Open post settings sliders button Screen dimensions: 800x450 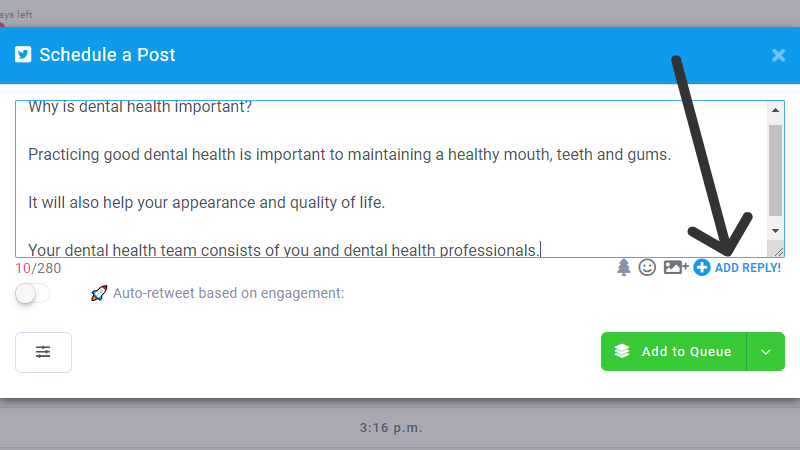point(43,352)
